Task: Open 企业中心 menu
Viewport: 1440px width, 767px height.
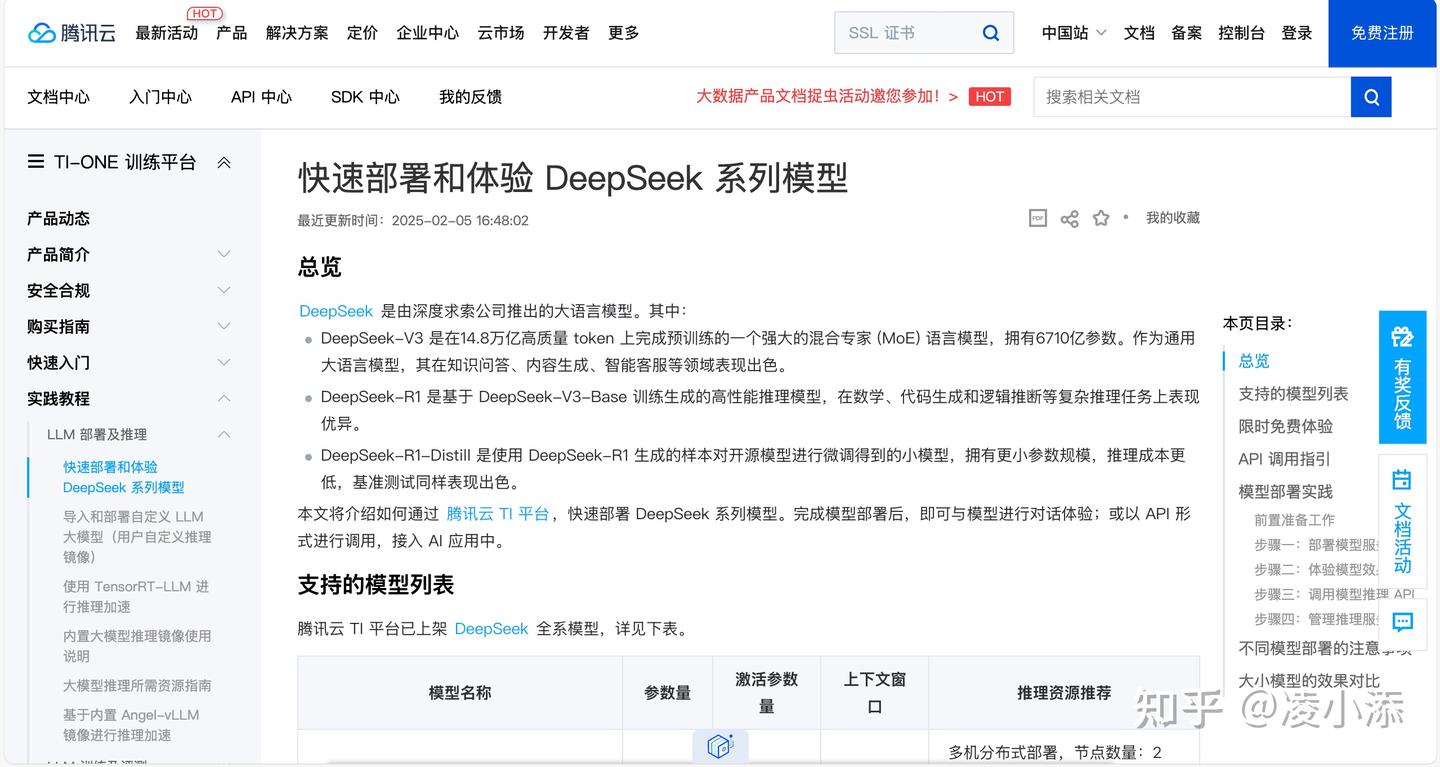Action: click(427, 33)
